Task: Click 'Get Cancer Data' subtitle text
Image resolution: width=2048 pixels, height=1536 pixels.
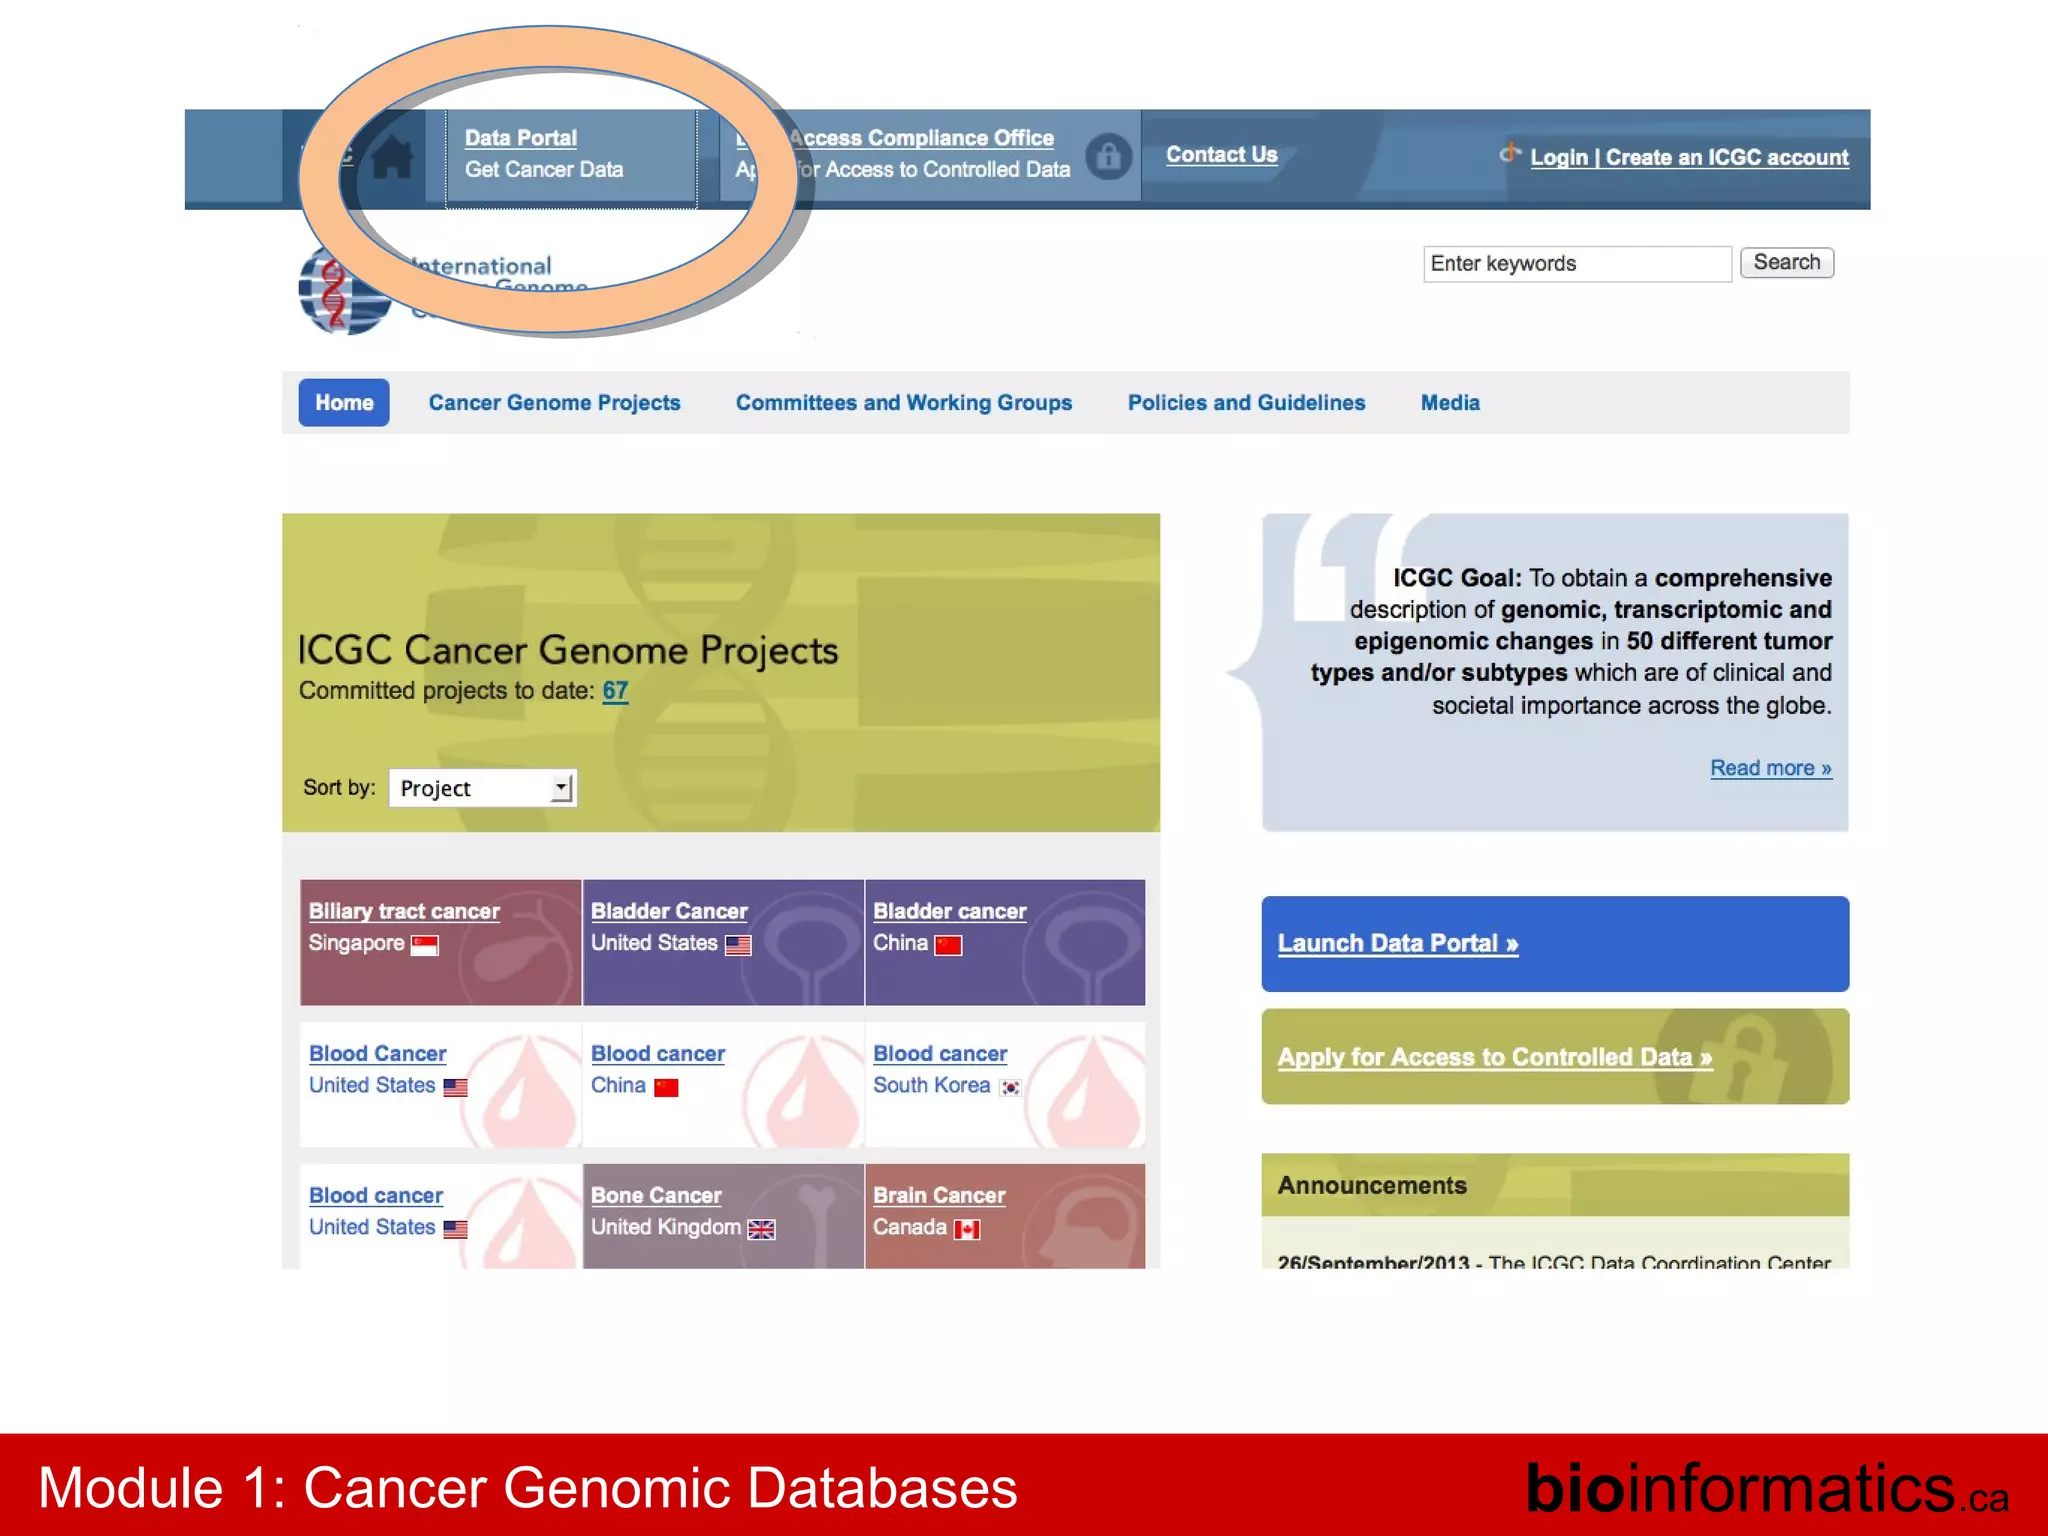Action: click(544, 170)
